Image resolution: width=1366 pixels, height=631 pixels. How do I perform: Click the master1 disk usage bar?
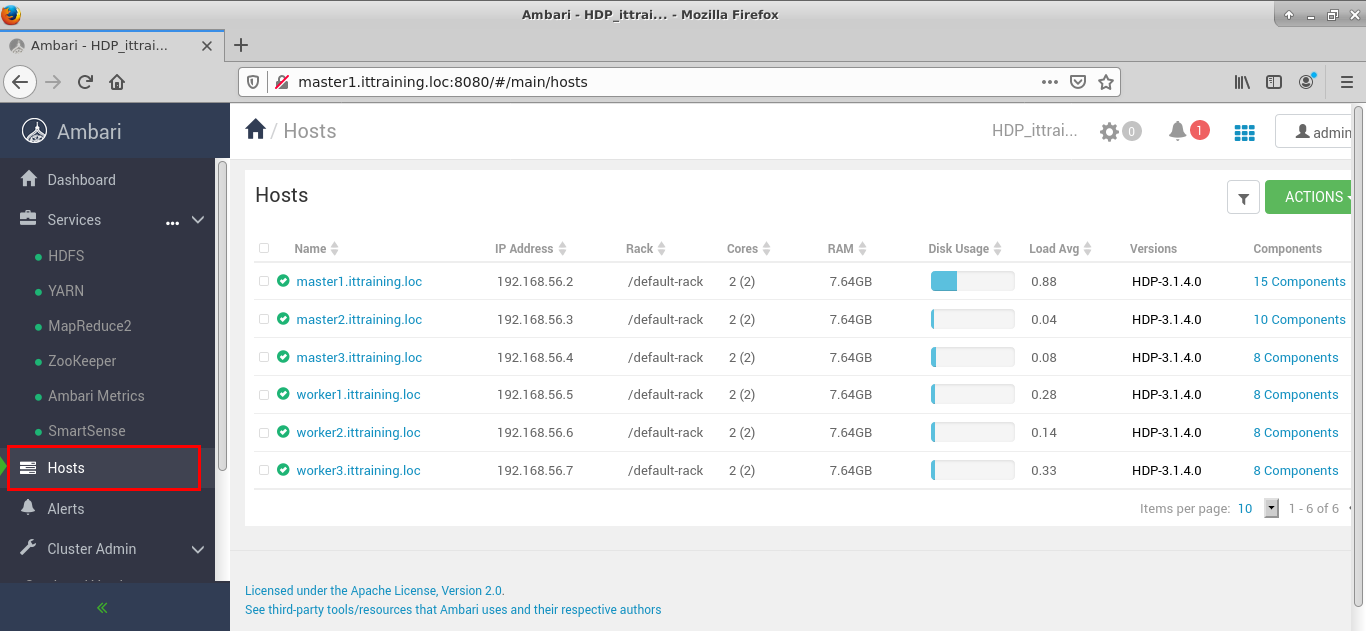(x=972, y=282)
